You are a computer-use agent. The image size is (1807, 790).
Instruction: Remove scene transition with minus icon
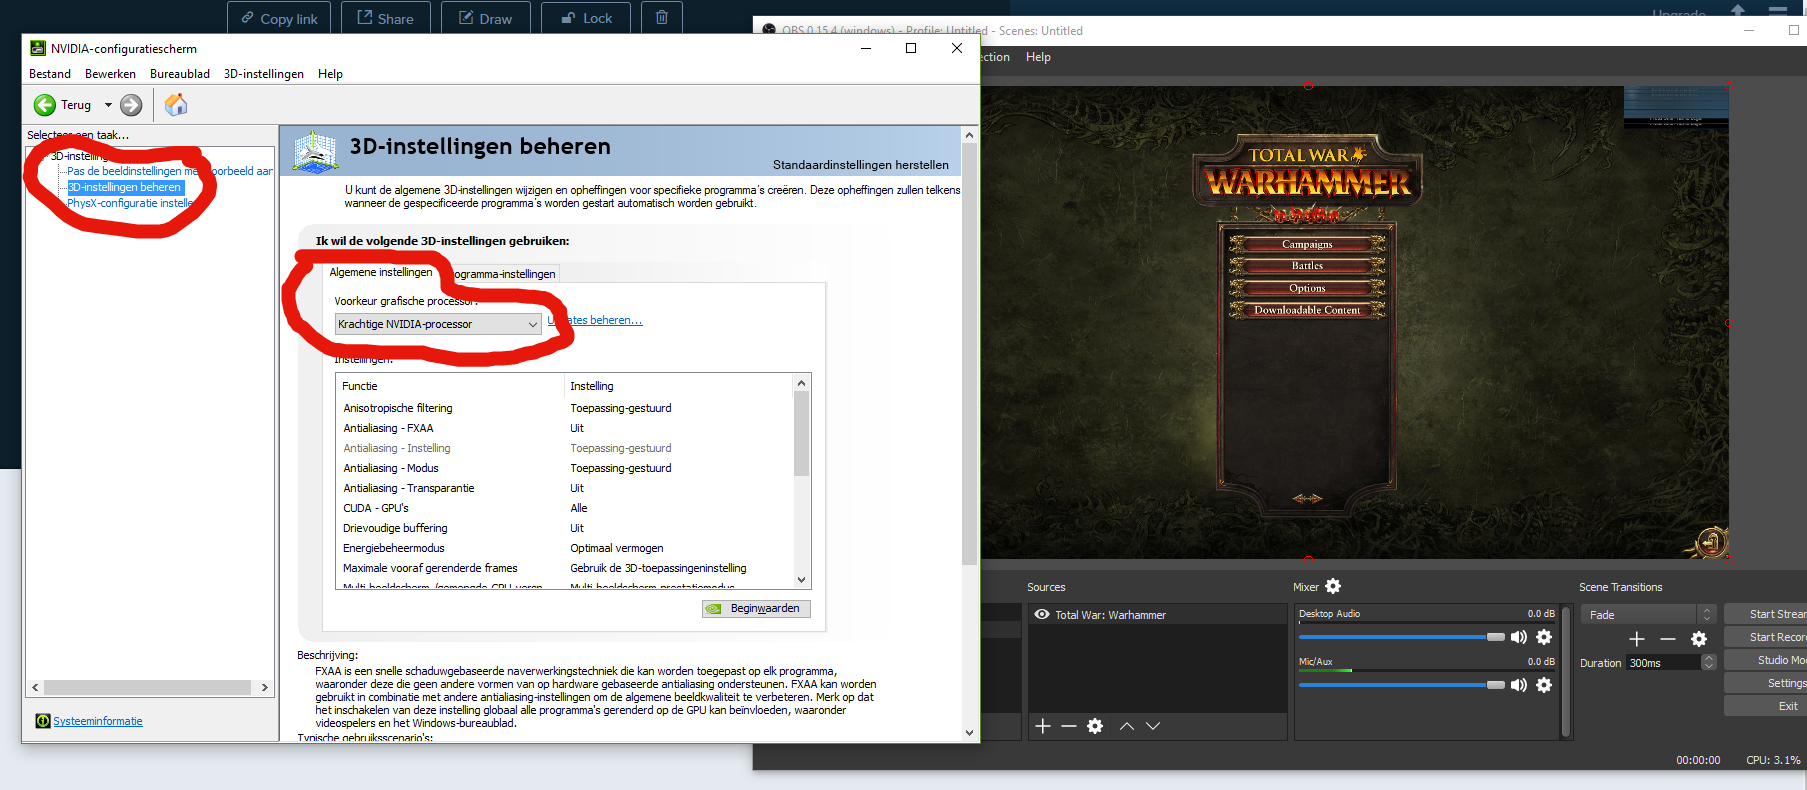pos(1668,639)
